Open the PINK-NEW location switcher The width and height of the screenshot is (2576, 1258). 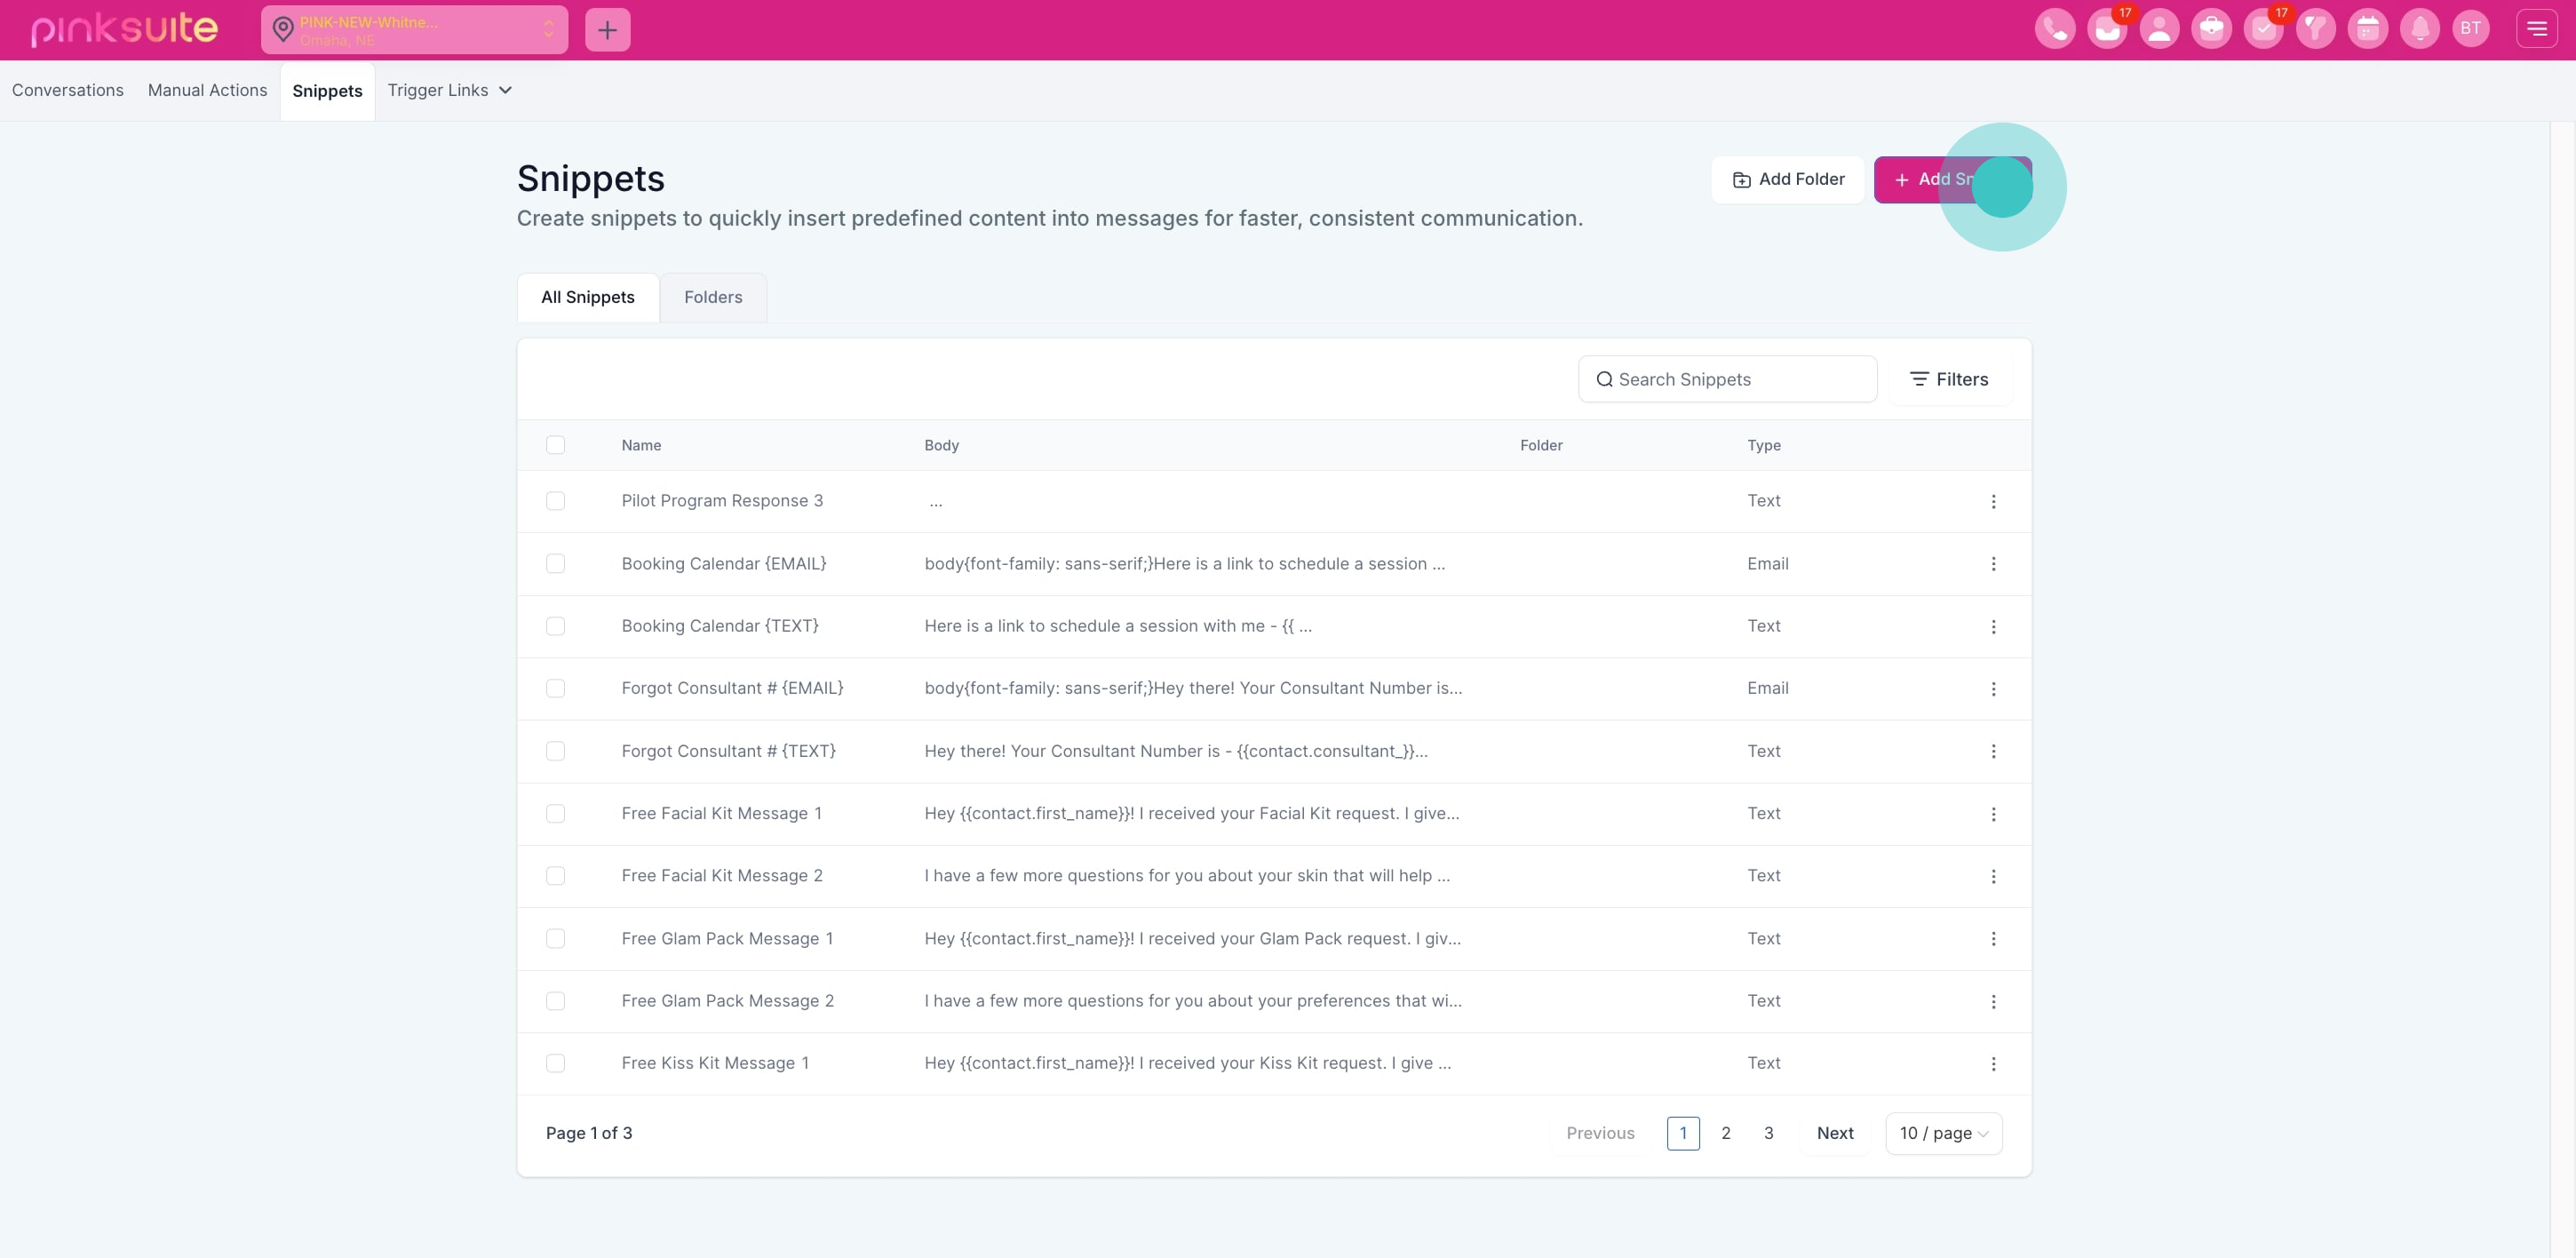coord(414,30)
